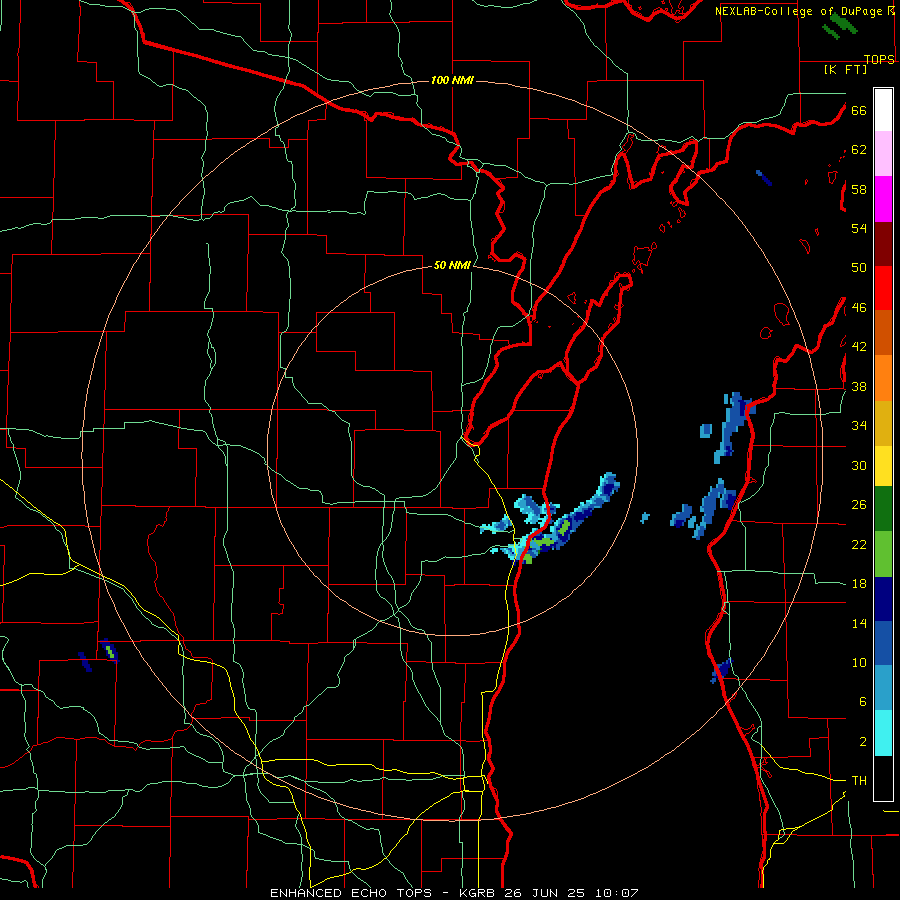Click the '10' legend value
This screenshot has height=900, width=900.
(859, 663)
